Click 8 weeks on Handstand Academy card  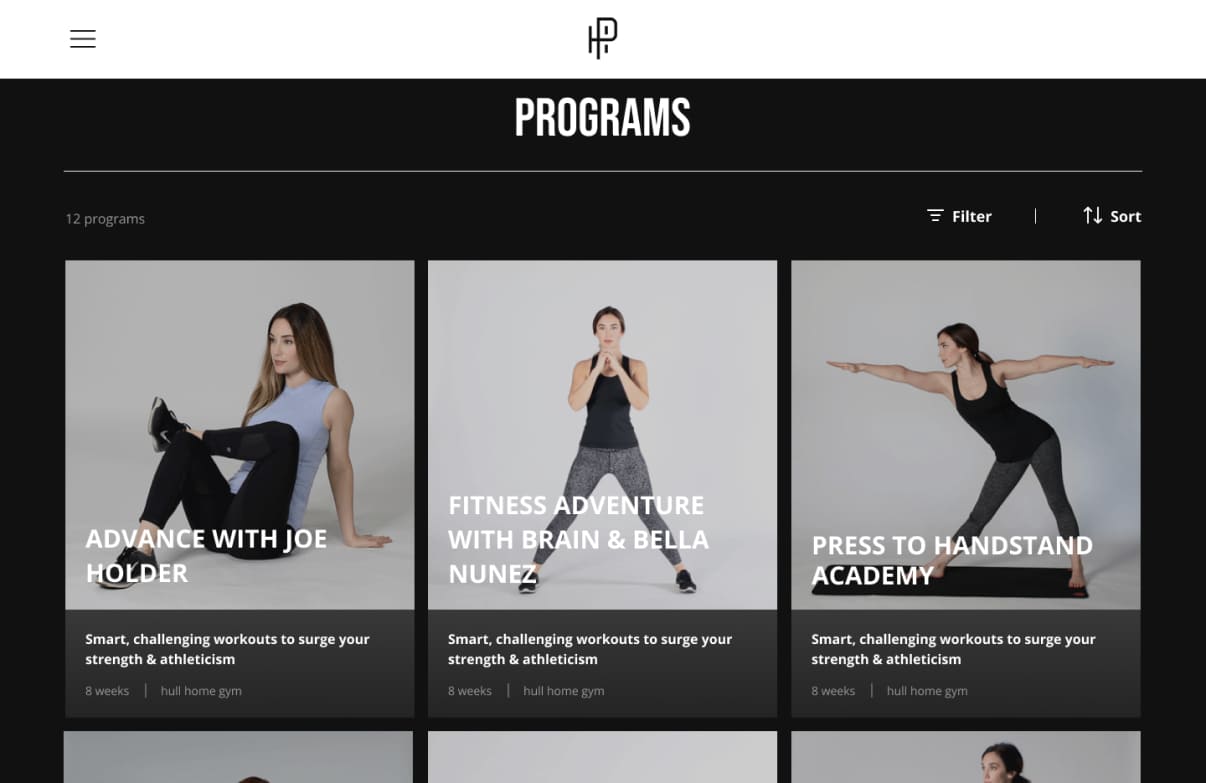click(x=833, y=691)
